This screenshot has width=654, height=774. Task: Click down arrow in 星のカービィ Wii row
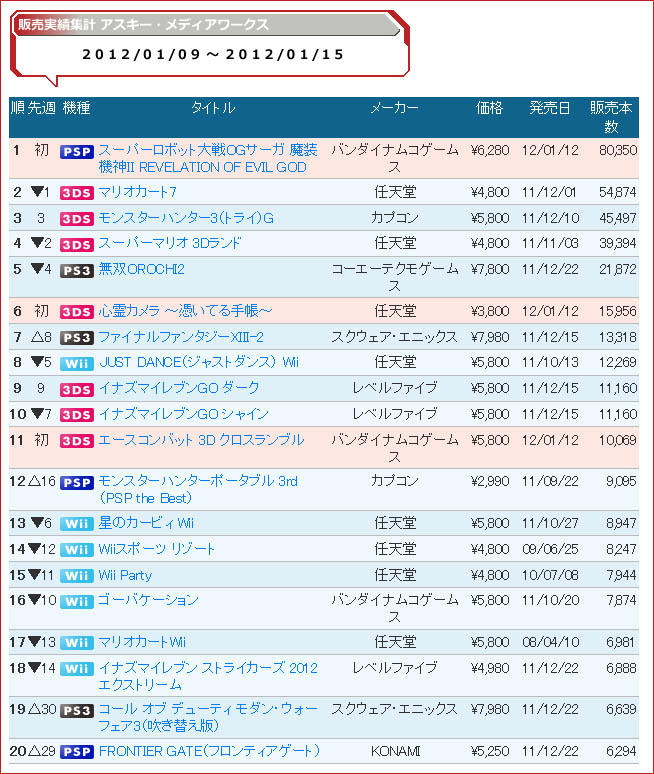click(37, 522)
